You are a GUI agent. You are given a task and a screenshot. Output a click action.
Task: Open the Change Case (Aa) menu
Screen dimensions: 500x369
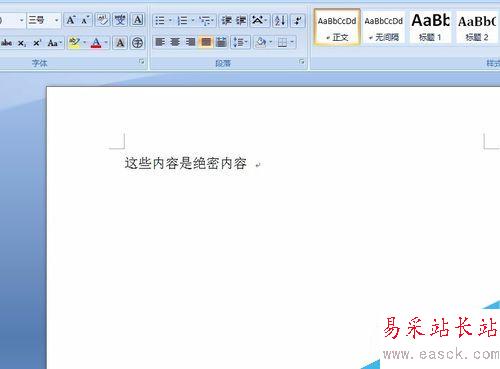(55, 43)
